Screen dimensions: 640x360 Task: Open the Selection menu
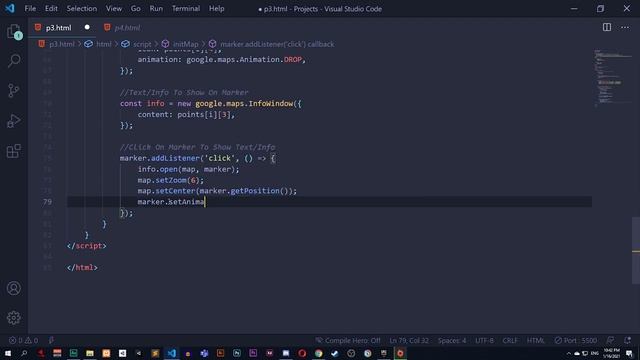[x=82, y=8]
